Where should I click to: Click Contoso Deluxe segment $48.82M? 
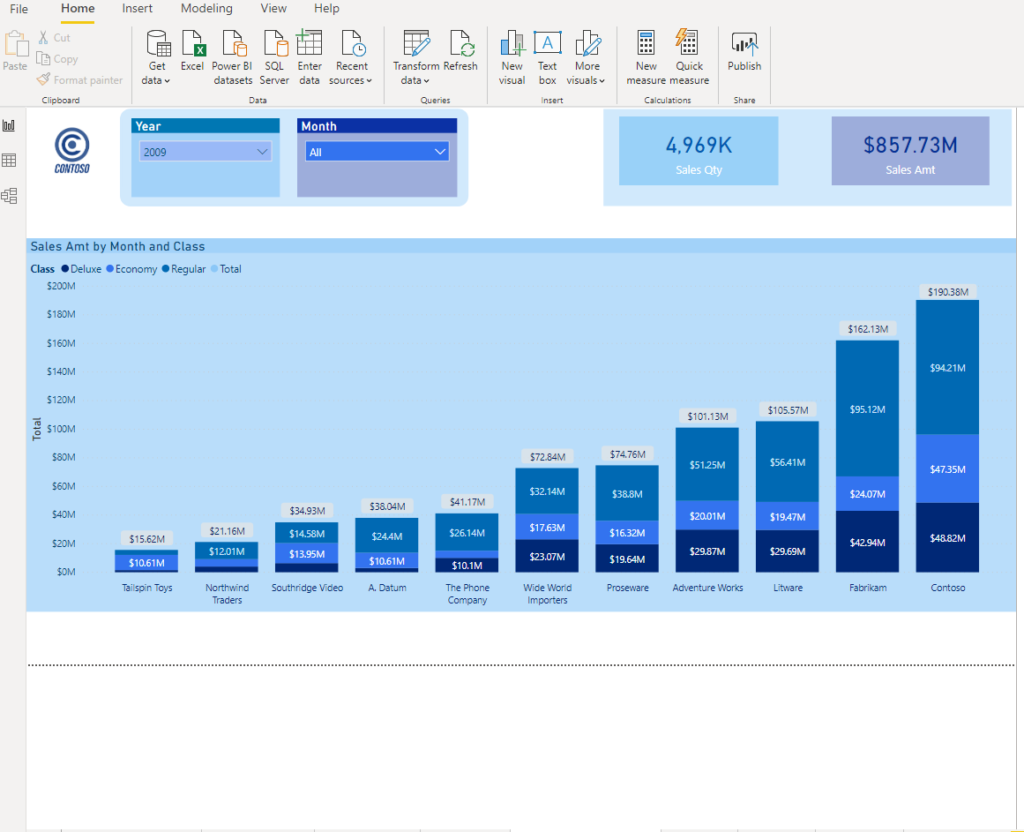pyautogui.click(x=948, y=537)
